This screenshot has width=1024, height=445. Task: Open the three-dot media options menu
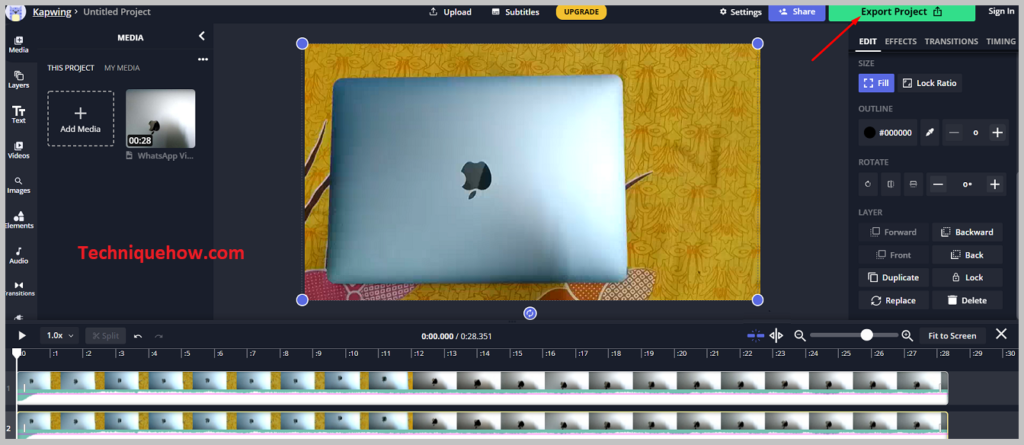[202, 59]
